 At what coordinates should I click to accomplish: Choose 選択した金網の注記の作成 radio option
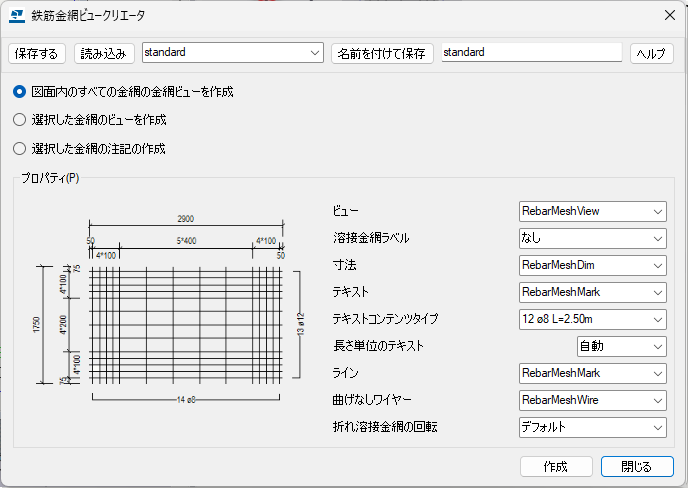click(x=20, y=149)
